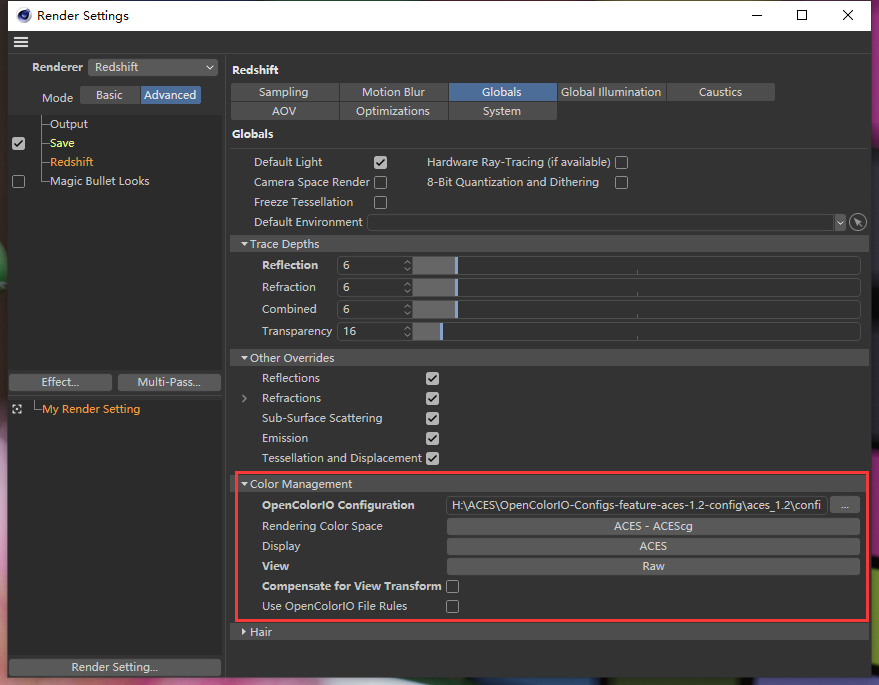Click the Refraction depth value field
The width and height of the screenshot is (879, 685).
coord(370,287)
